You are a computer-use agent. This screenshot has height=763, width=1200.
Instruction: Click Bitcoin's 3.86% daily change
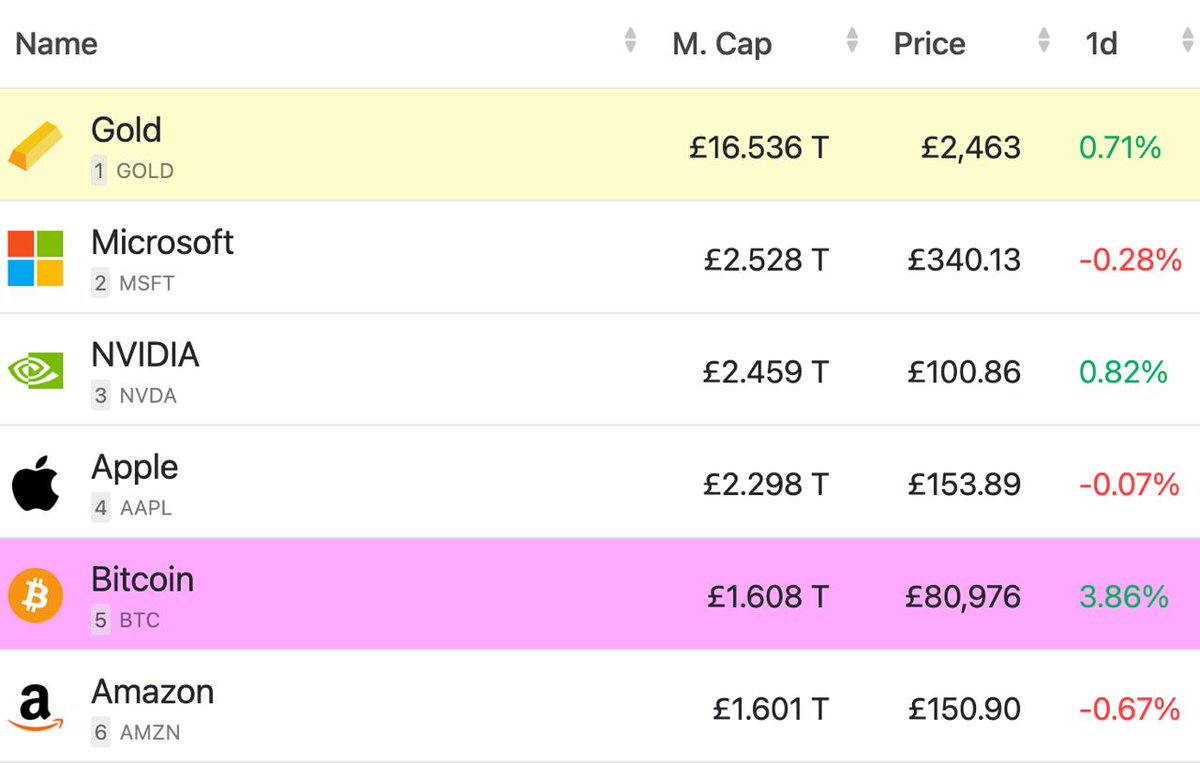click(1124, 597)
